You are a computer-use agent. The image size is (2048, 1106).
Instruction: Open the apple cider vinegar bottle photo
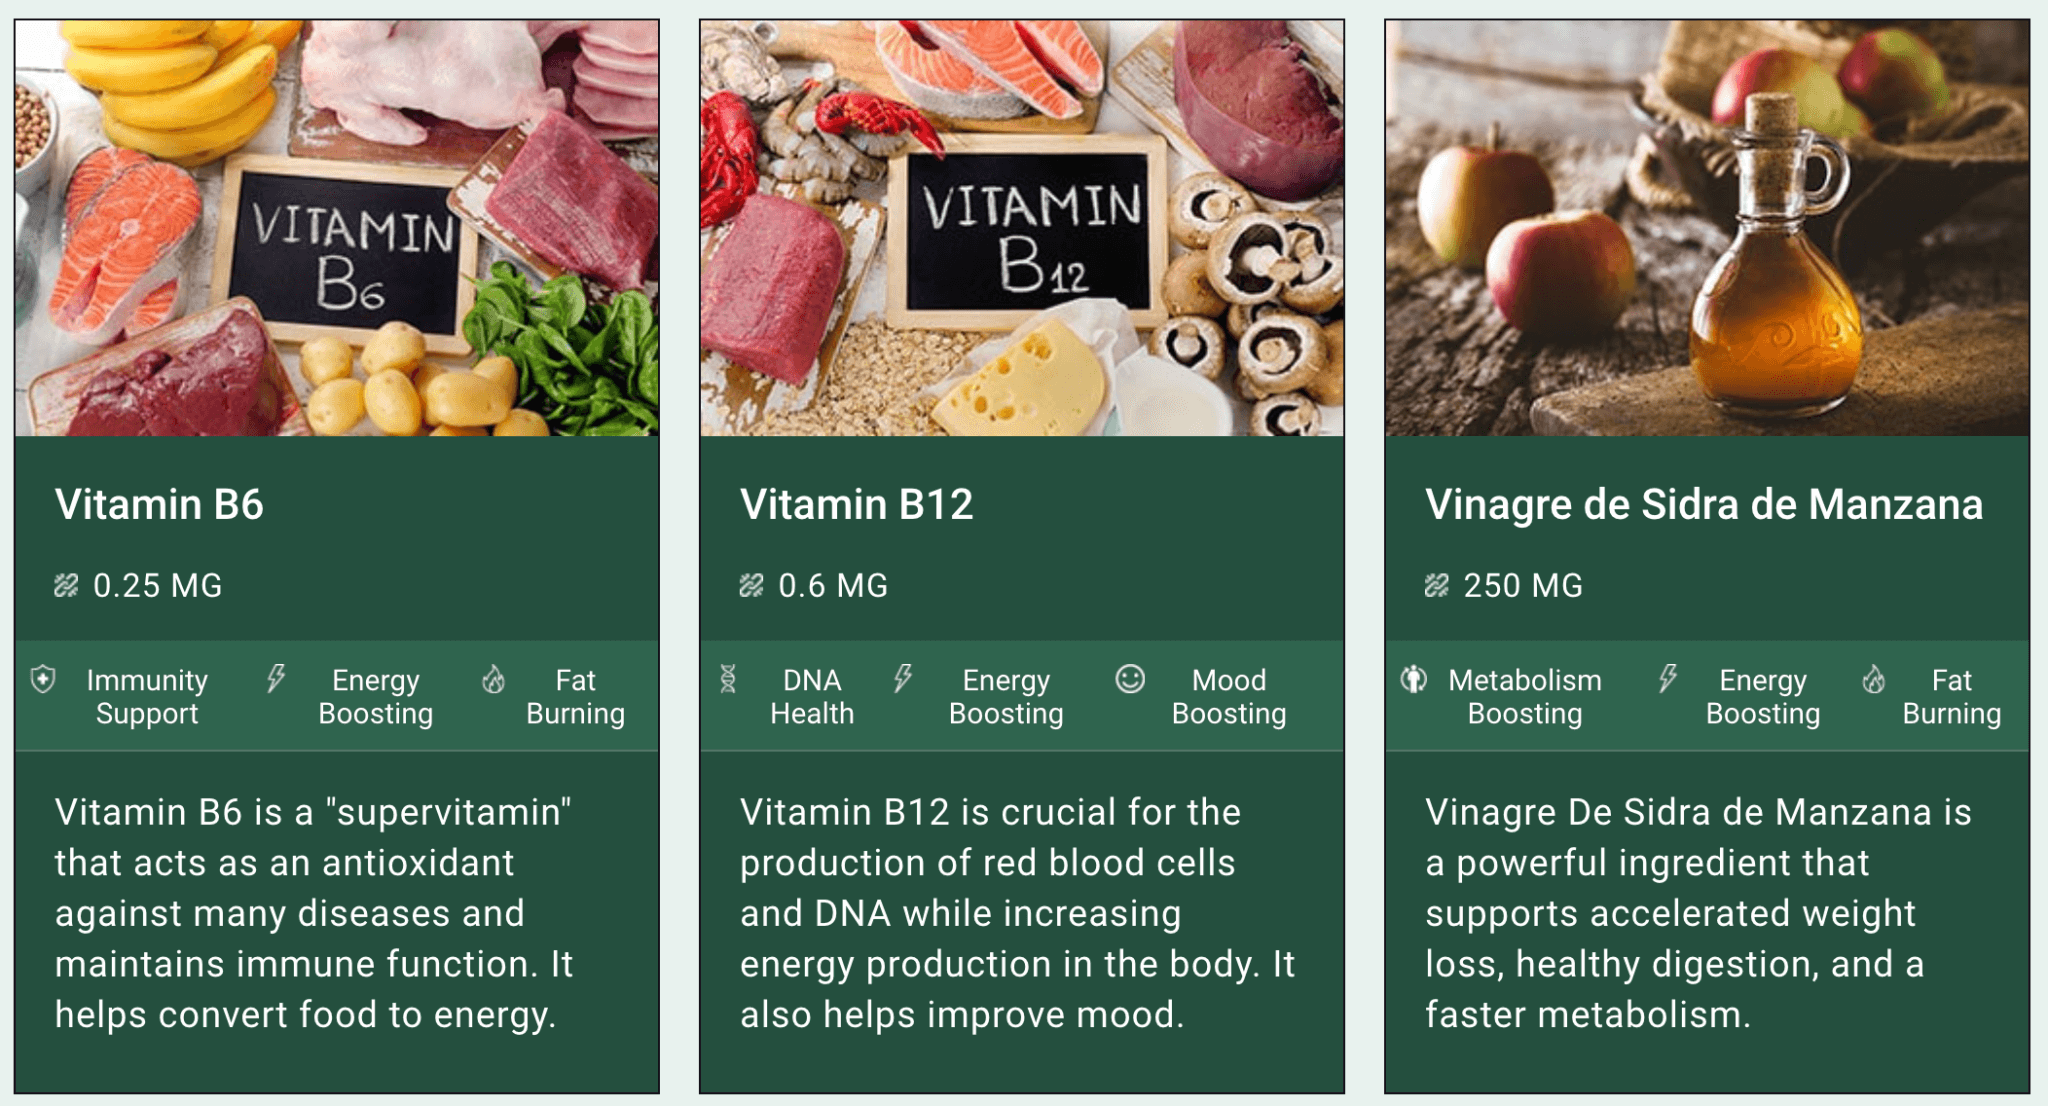(x=1707, y=228)
